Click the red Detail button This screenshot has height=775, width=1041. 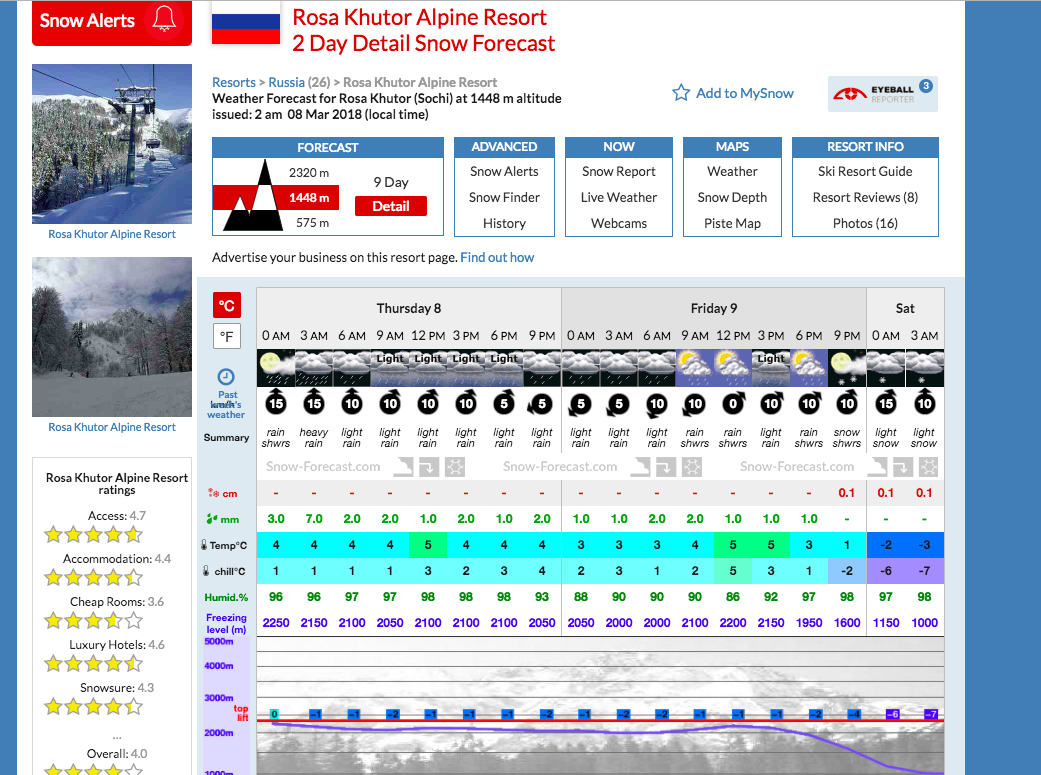point(390,206)
